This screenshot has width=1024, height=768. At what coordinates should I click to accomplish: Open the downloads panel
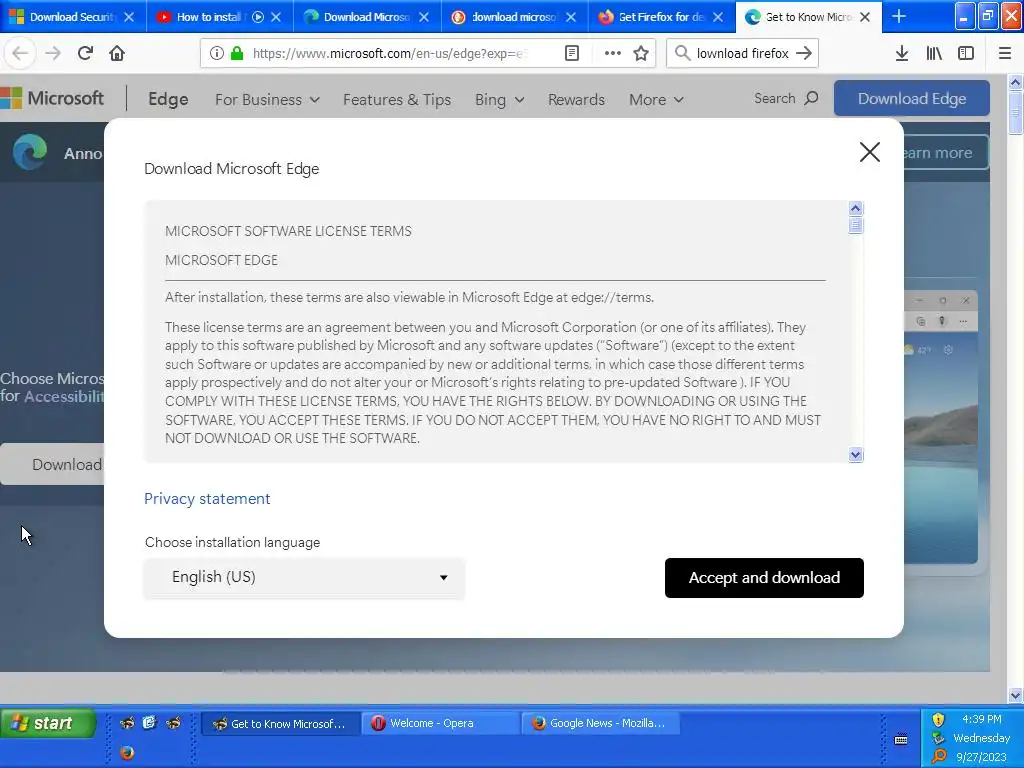click(x=902, y=54)
